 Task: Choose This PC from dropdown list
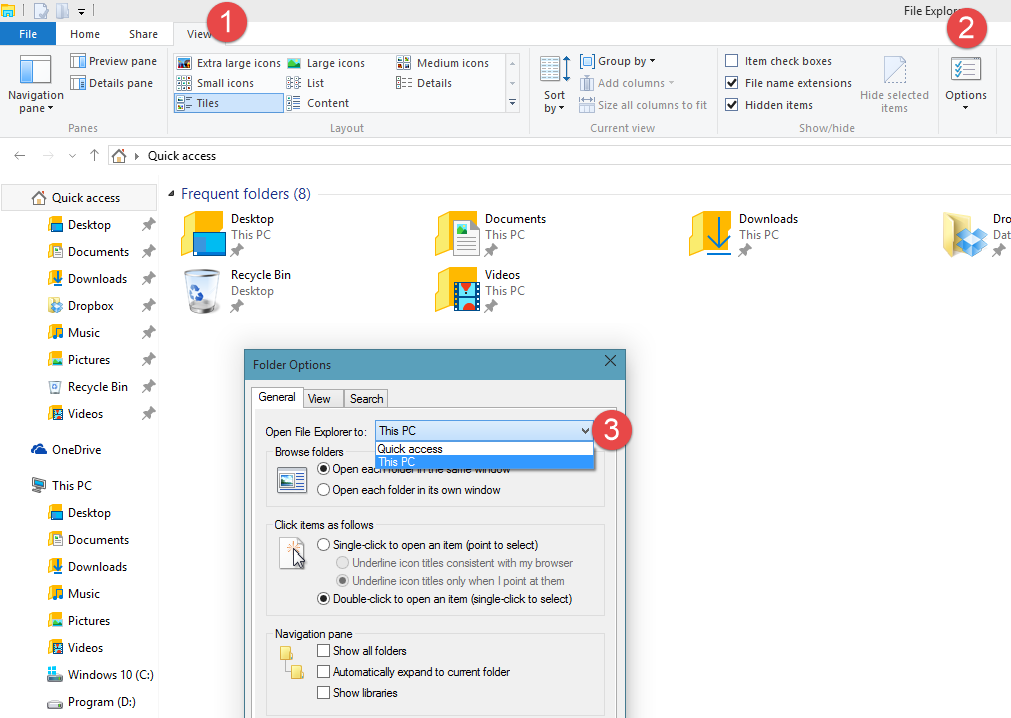484,461
